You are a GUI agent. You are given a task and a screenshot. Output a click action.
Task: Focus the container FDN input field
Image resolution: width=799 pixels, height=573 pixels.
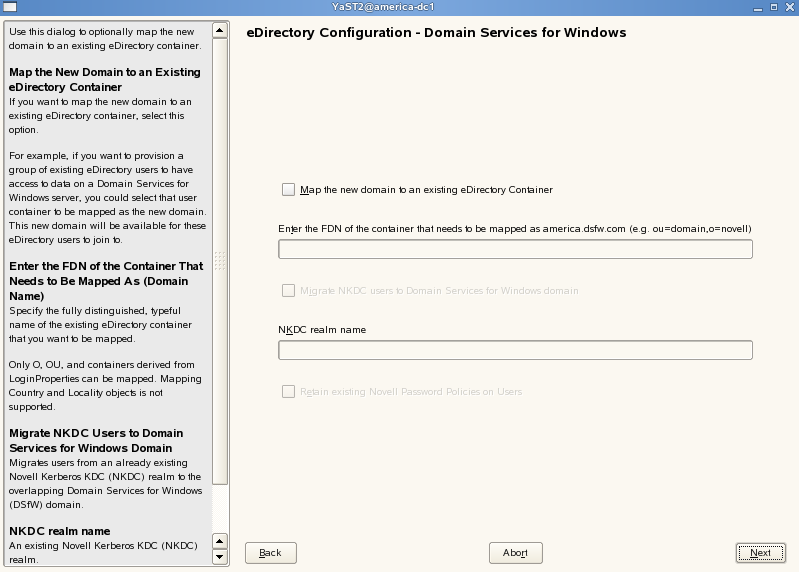pyautogui.click(x=515, y=249)
